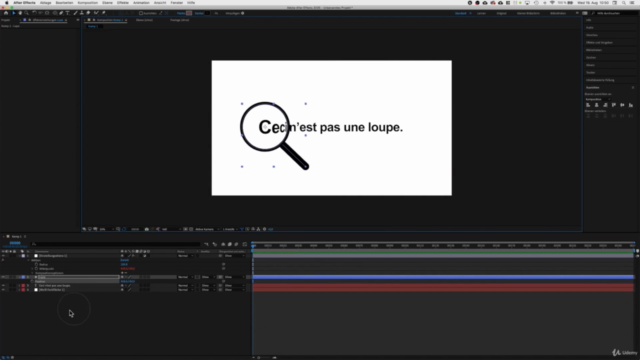
Task: Open the Animation menu
Action: pos(141,3)
